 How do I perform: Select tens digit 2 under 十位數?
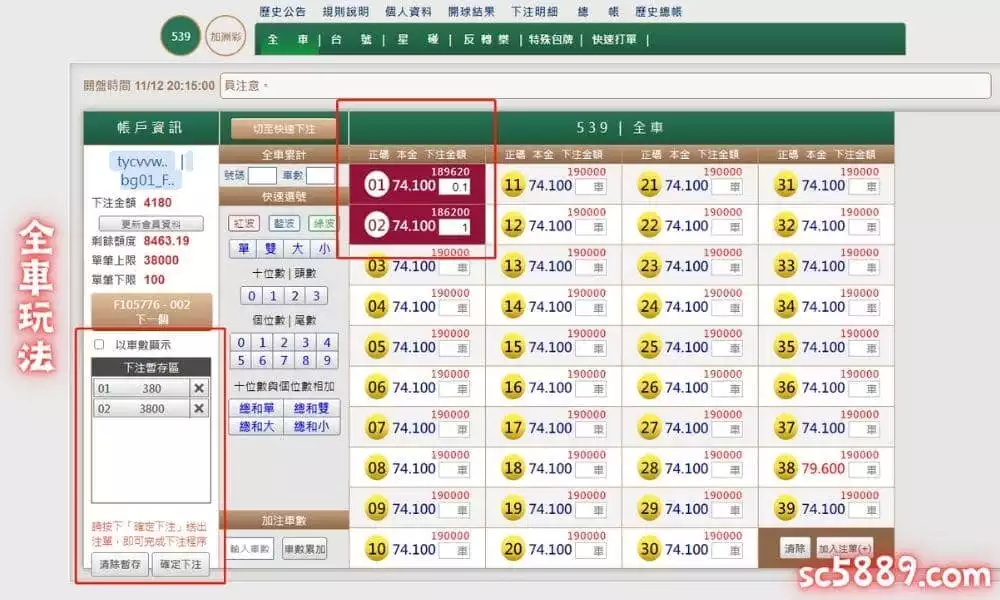(295, 296)
